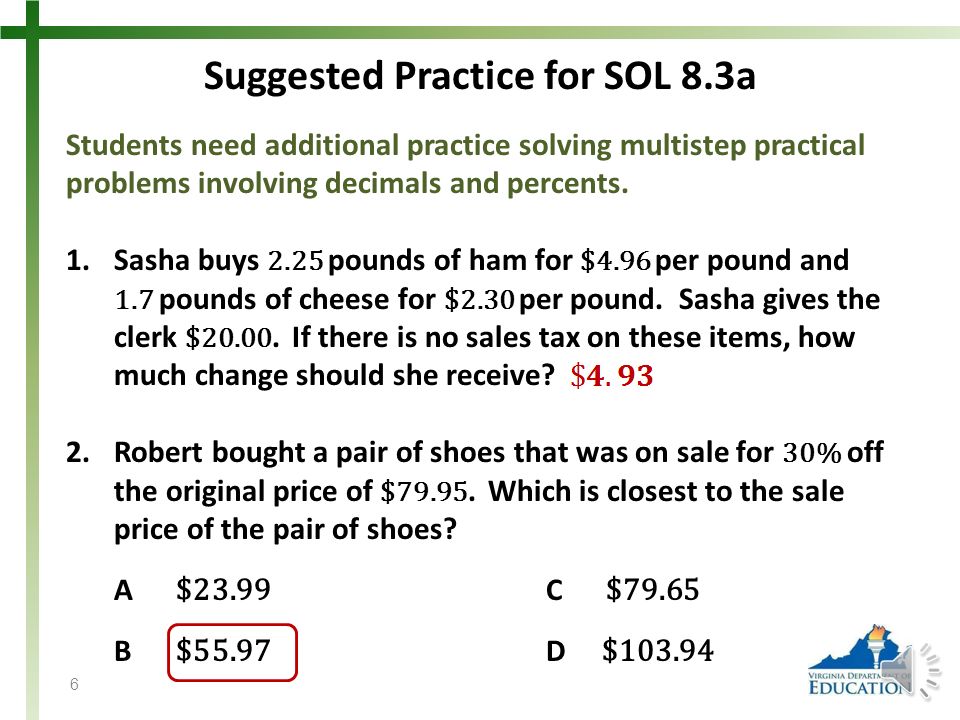Click the letter B option label

[x=122, y=651]
